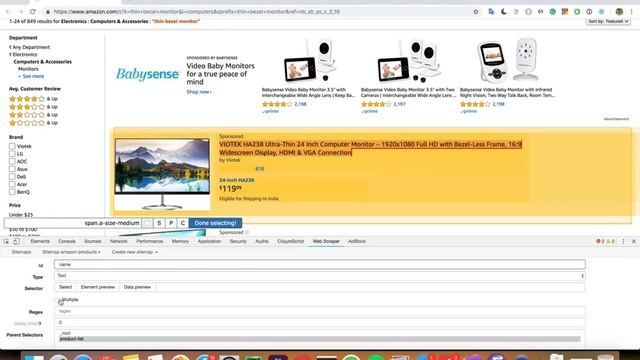
Task: Click the Data preview button
Action: pos(137,287)
